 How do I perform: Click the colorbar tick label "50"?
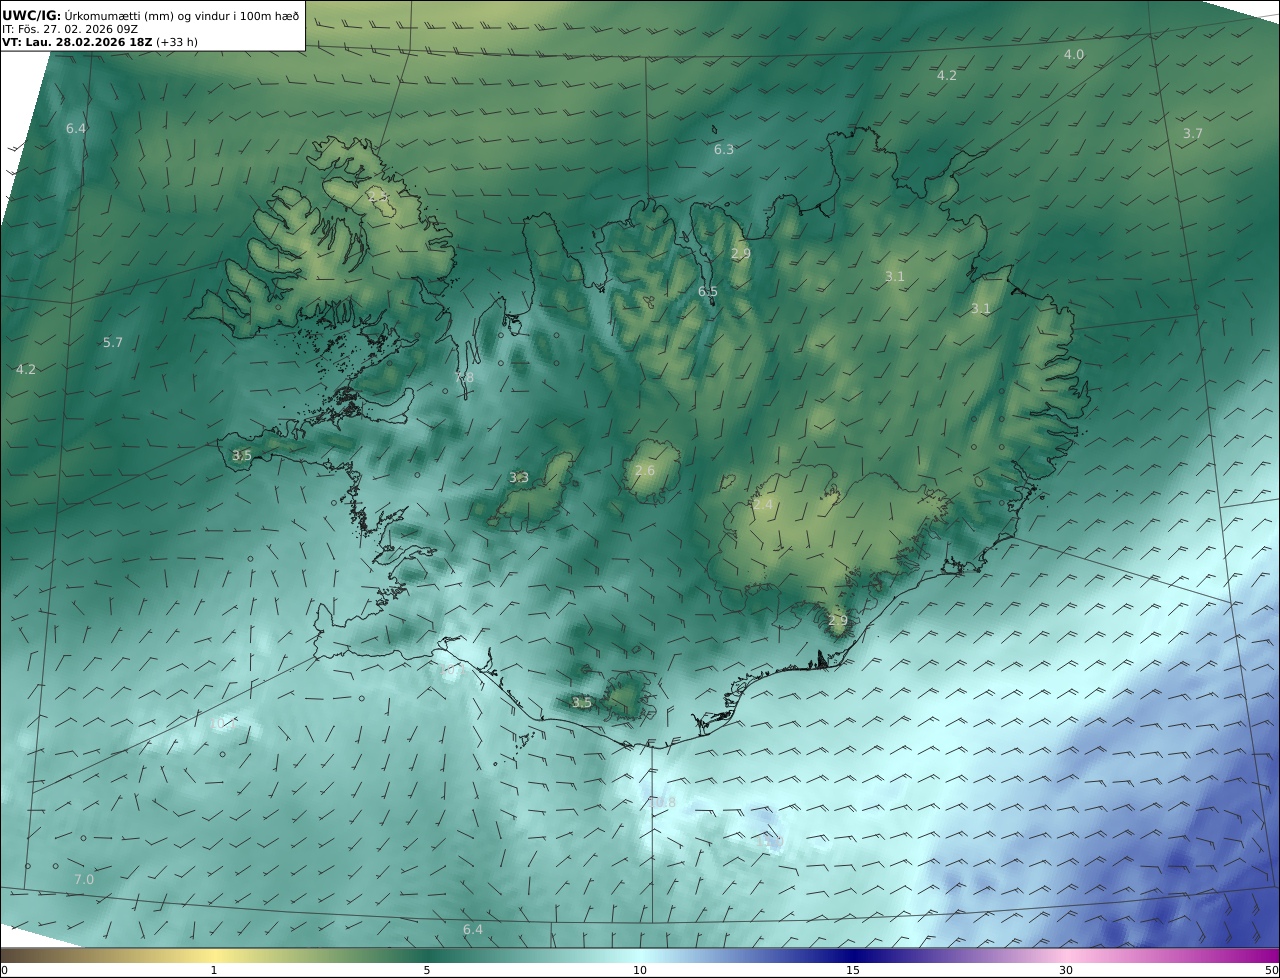point(1271,970)
